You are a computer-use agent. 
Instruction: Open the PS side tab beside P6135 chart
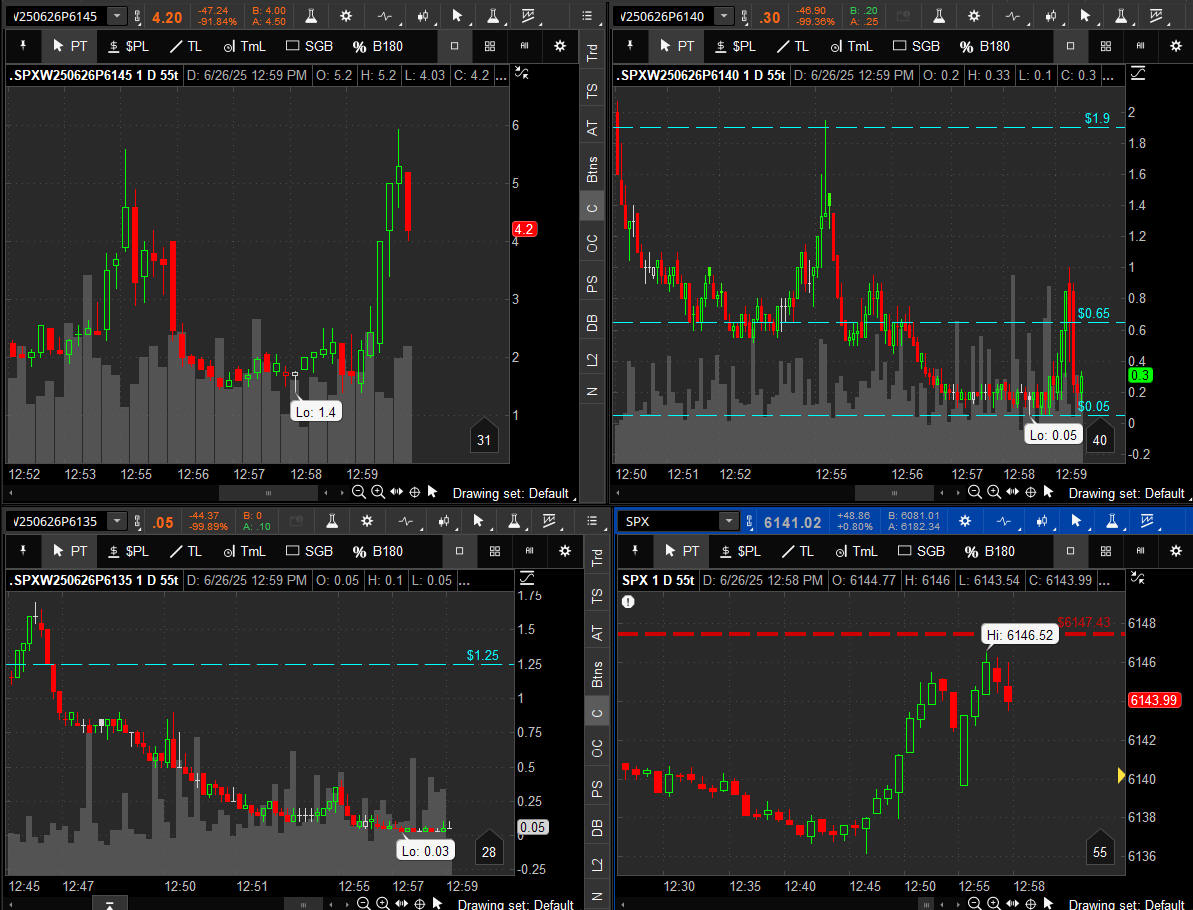596,788
